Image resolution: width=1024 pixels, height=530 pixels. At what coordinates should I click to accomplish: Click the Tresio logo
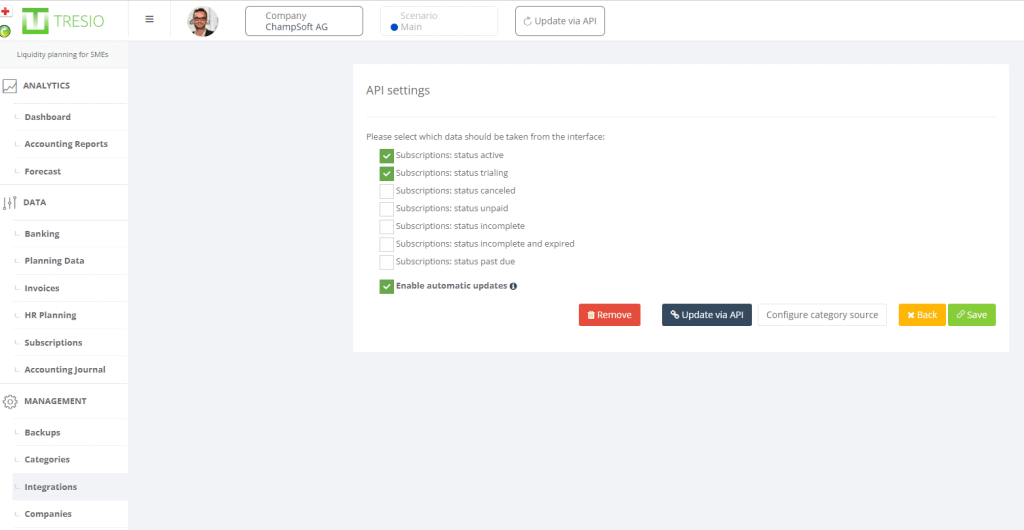click(x=63, y=21)
